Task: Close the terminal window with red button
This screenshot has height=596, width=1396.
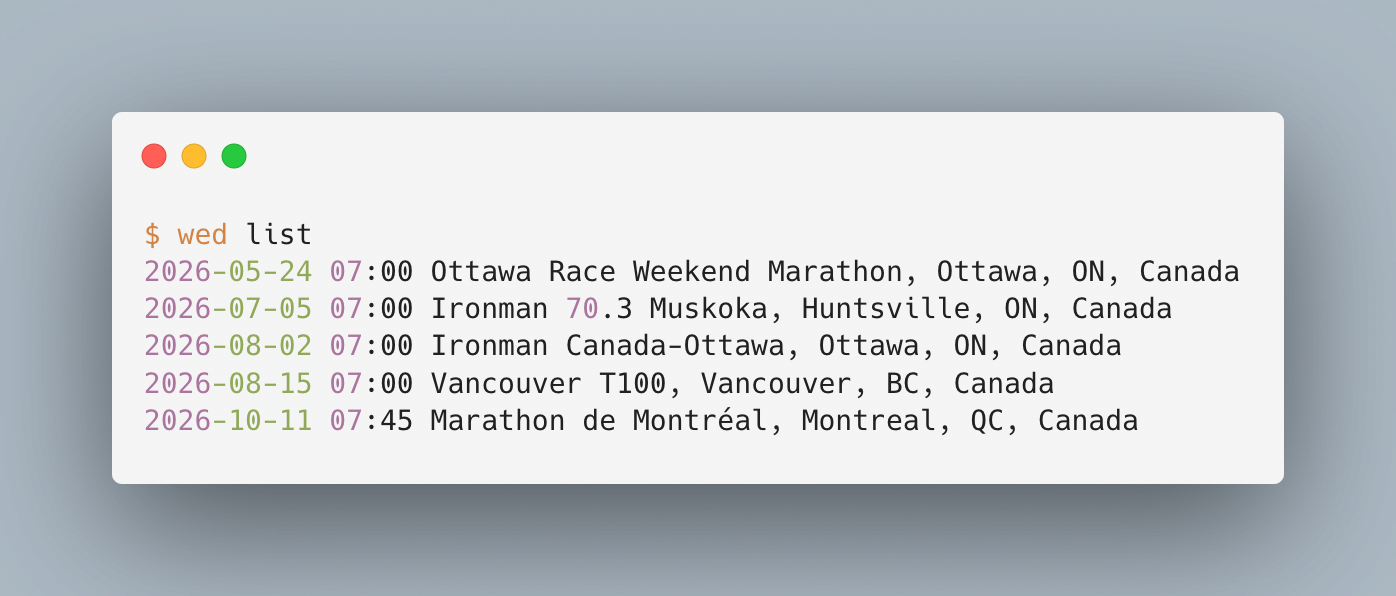Action: point(154,156)
